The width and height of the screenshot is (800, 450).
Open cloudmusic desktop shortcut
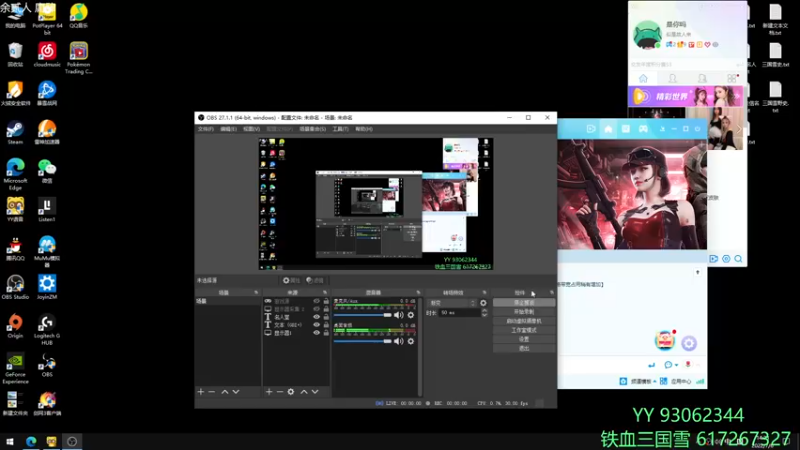pyautogui.click(x=47, y=55)
